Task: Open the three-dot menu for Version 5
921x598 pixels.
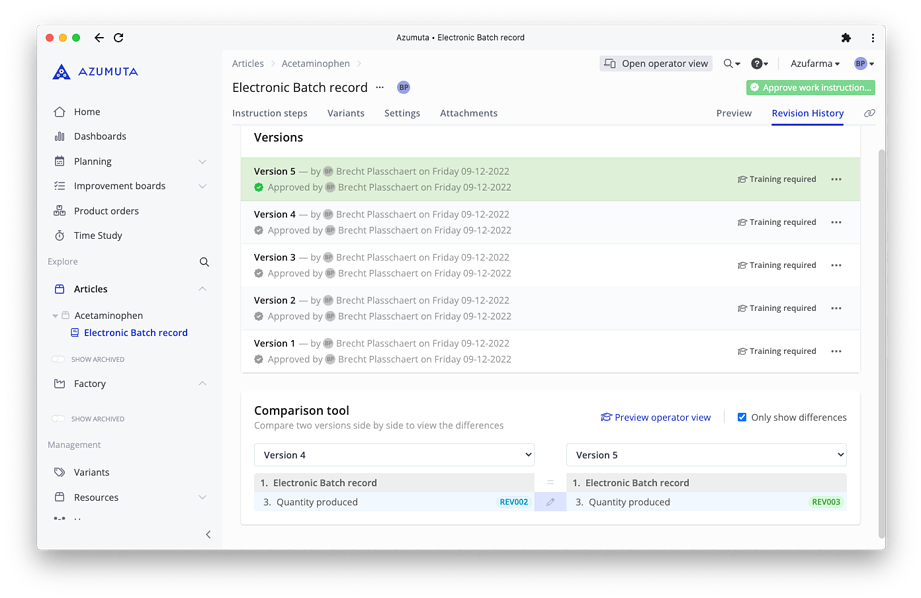Action: point(836,180)
